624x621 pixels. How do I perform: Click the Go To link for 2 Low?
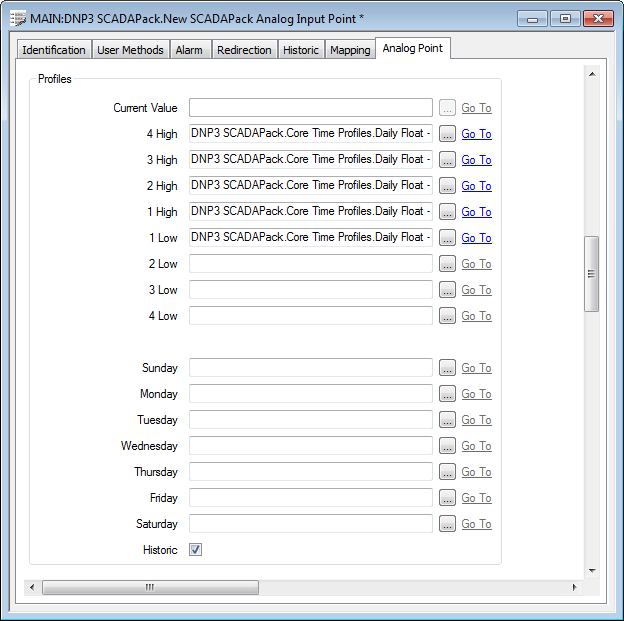pyautogui.click(x=476, y=264)
